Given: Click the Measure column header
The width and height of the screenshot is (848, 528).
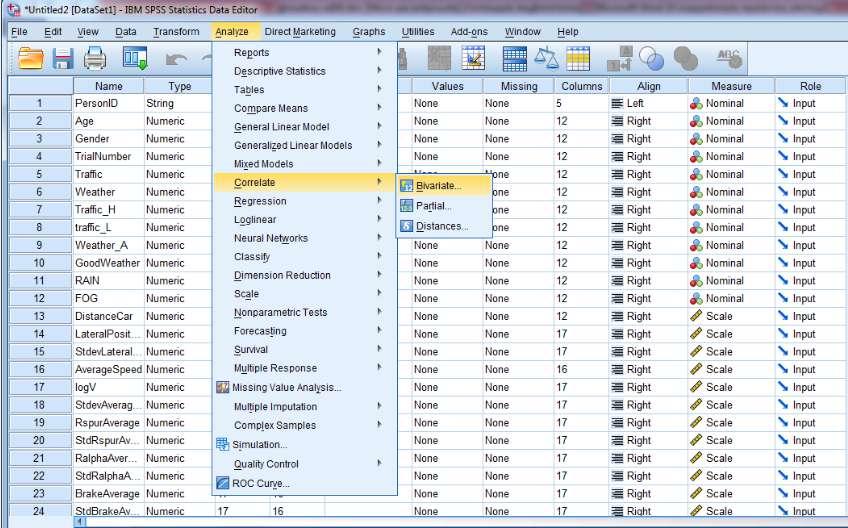Looking at the screenshot, I should coord(731,86).
